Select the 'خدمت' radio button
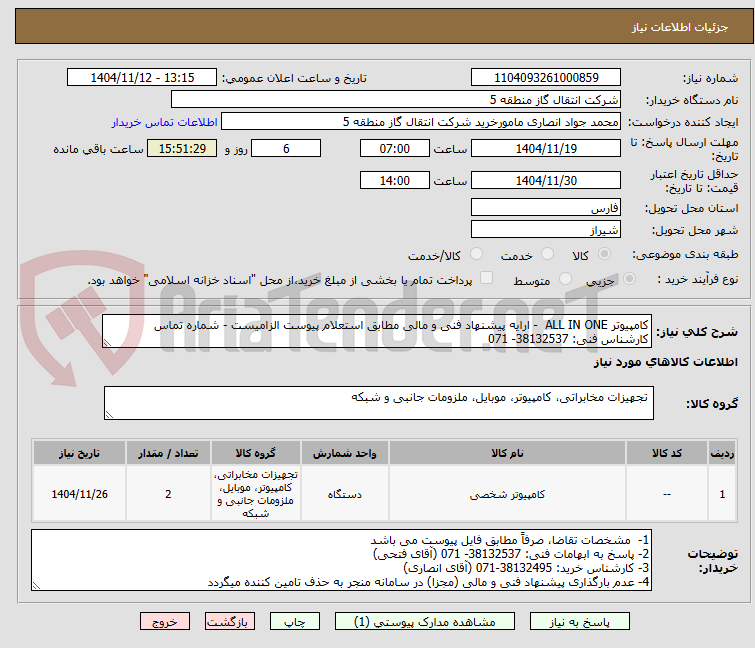The width and height of the screenshot is (755, 648). pyautogui.click(x=547, y=254)
